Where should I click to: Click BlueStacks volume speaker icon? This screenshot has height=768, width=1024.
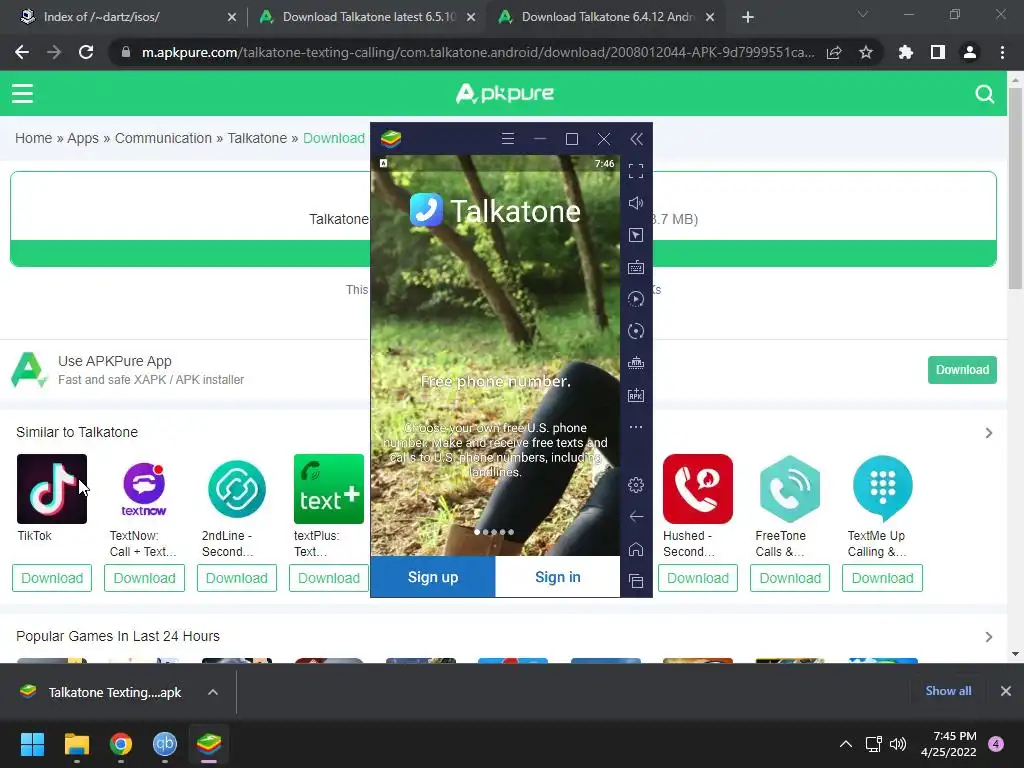pyautogui.click(x=635, y=203)
